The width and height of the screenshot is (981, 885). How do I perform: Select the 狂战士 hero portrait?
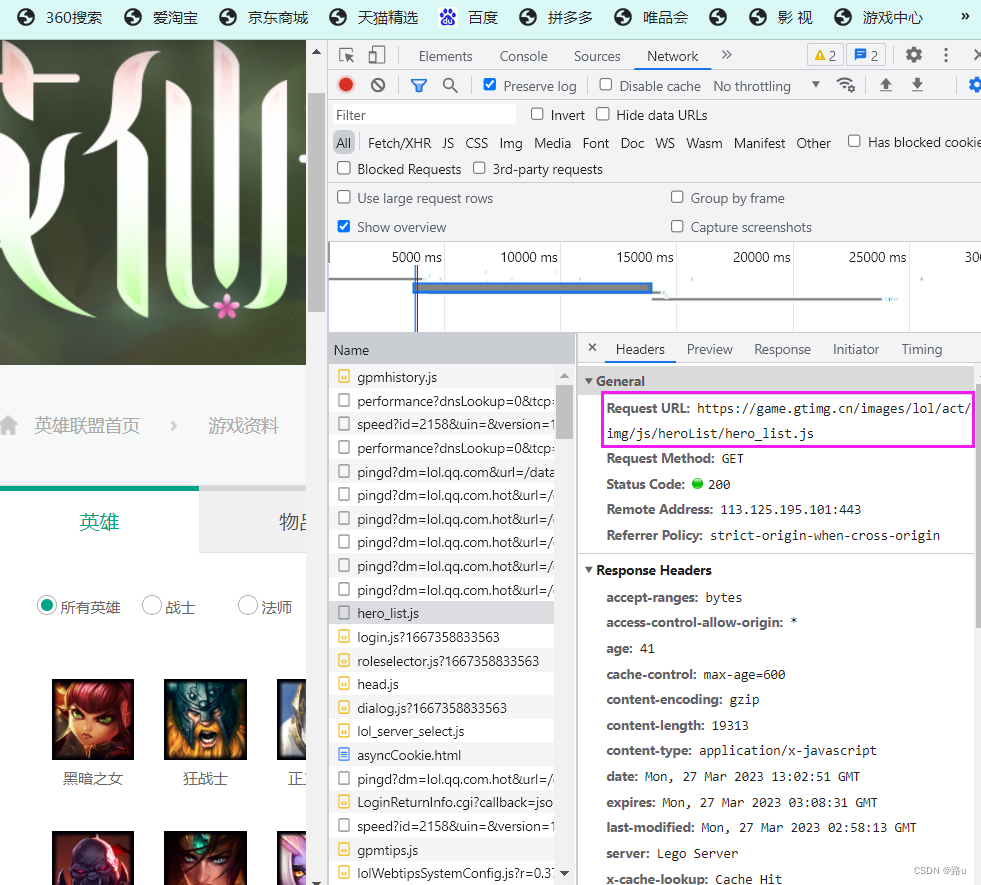tap(205, 719)
